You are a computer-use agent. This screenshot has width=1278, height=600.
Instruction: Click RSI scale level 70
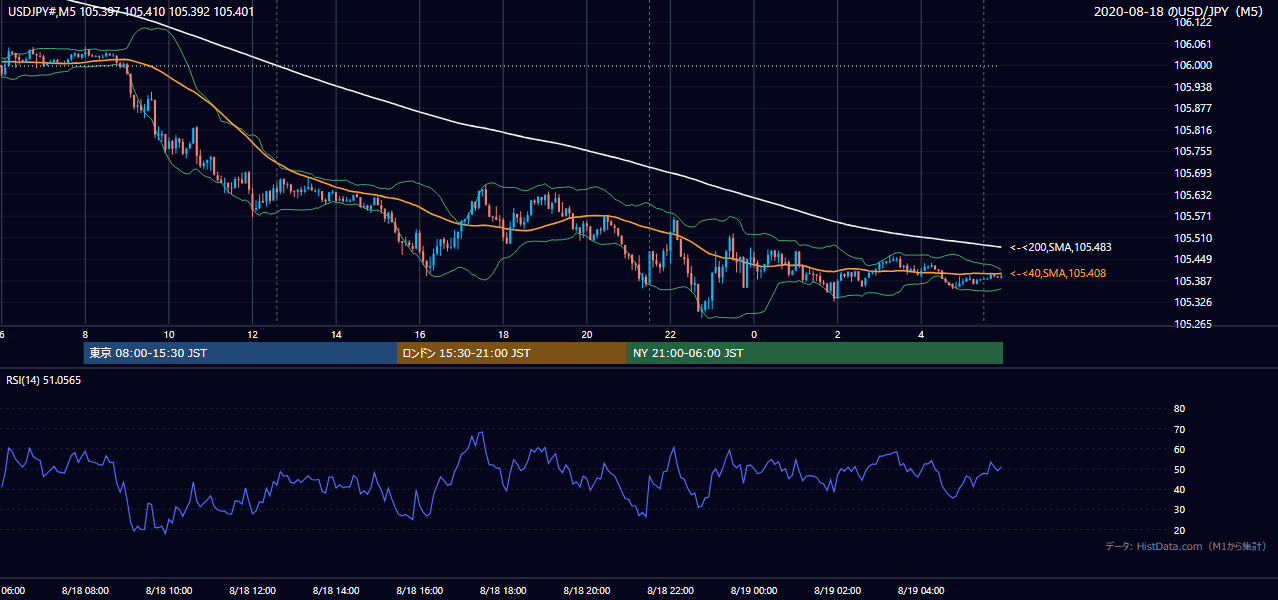tap(1179, 429)
